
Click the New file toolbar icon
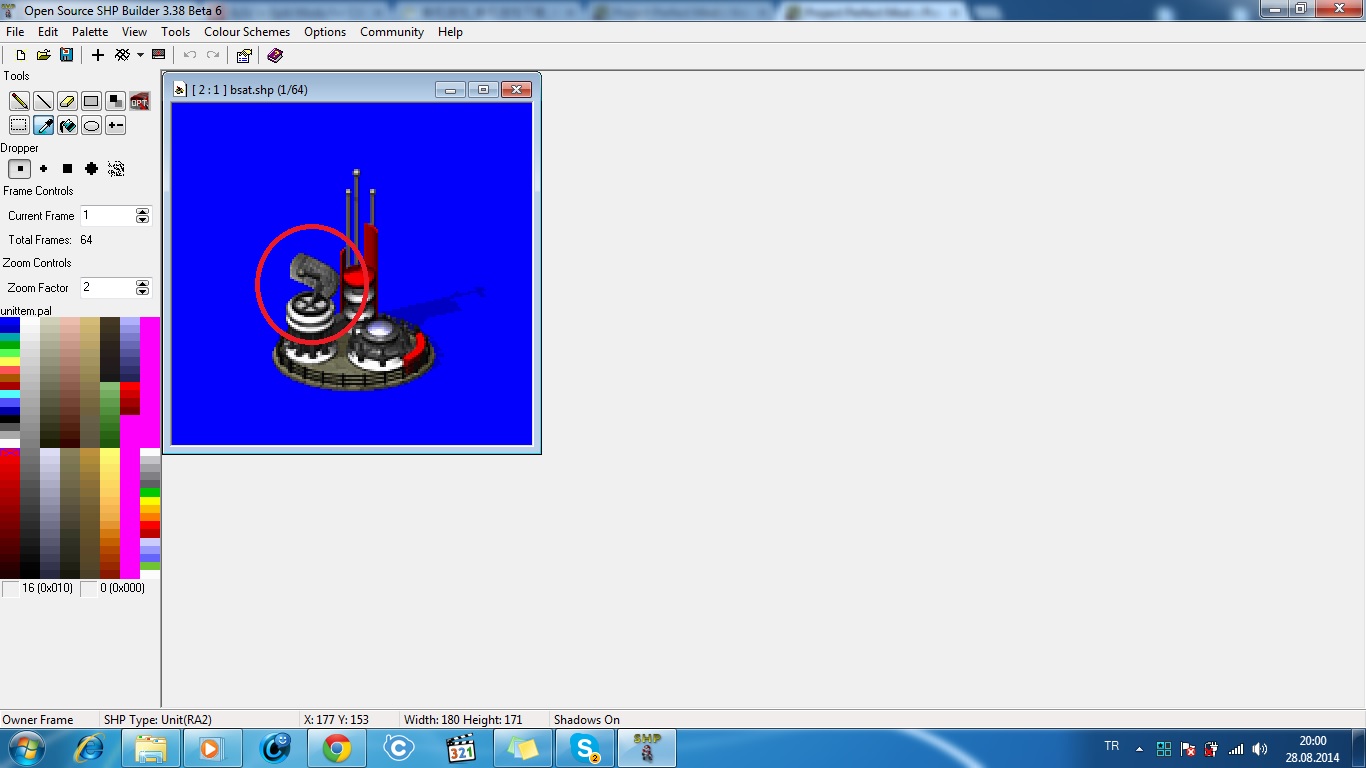coord(20,55)
